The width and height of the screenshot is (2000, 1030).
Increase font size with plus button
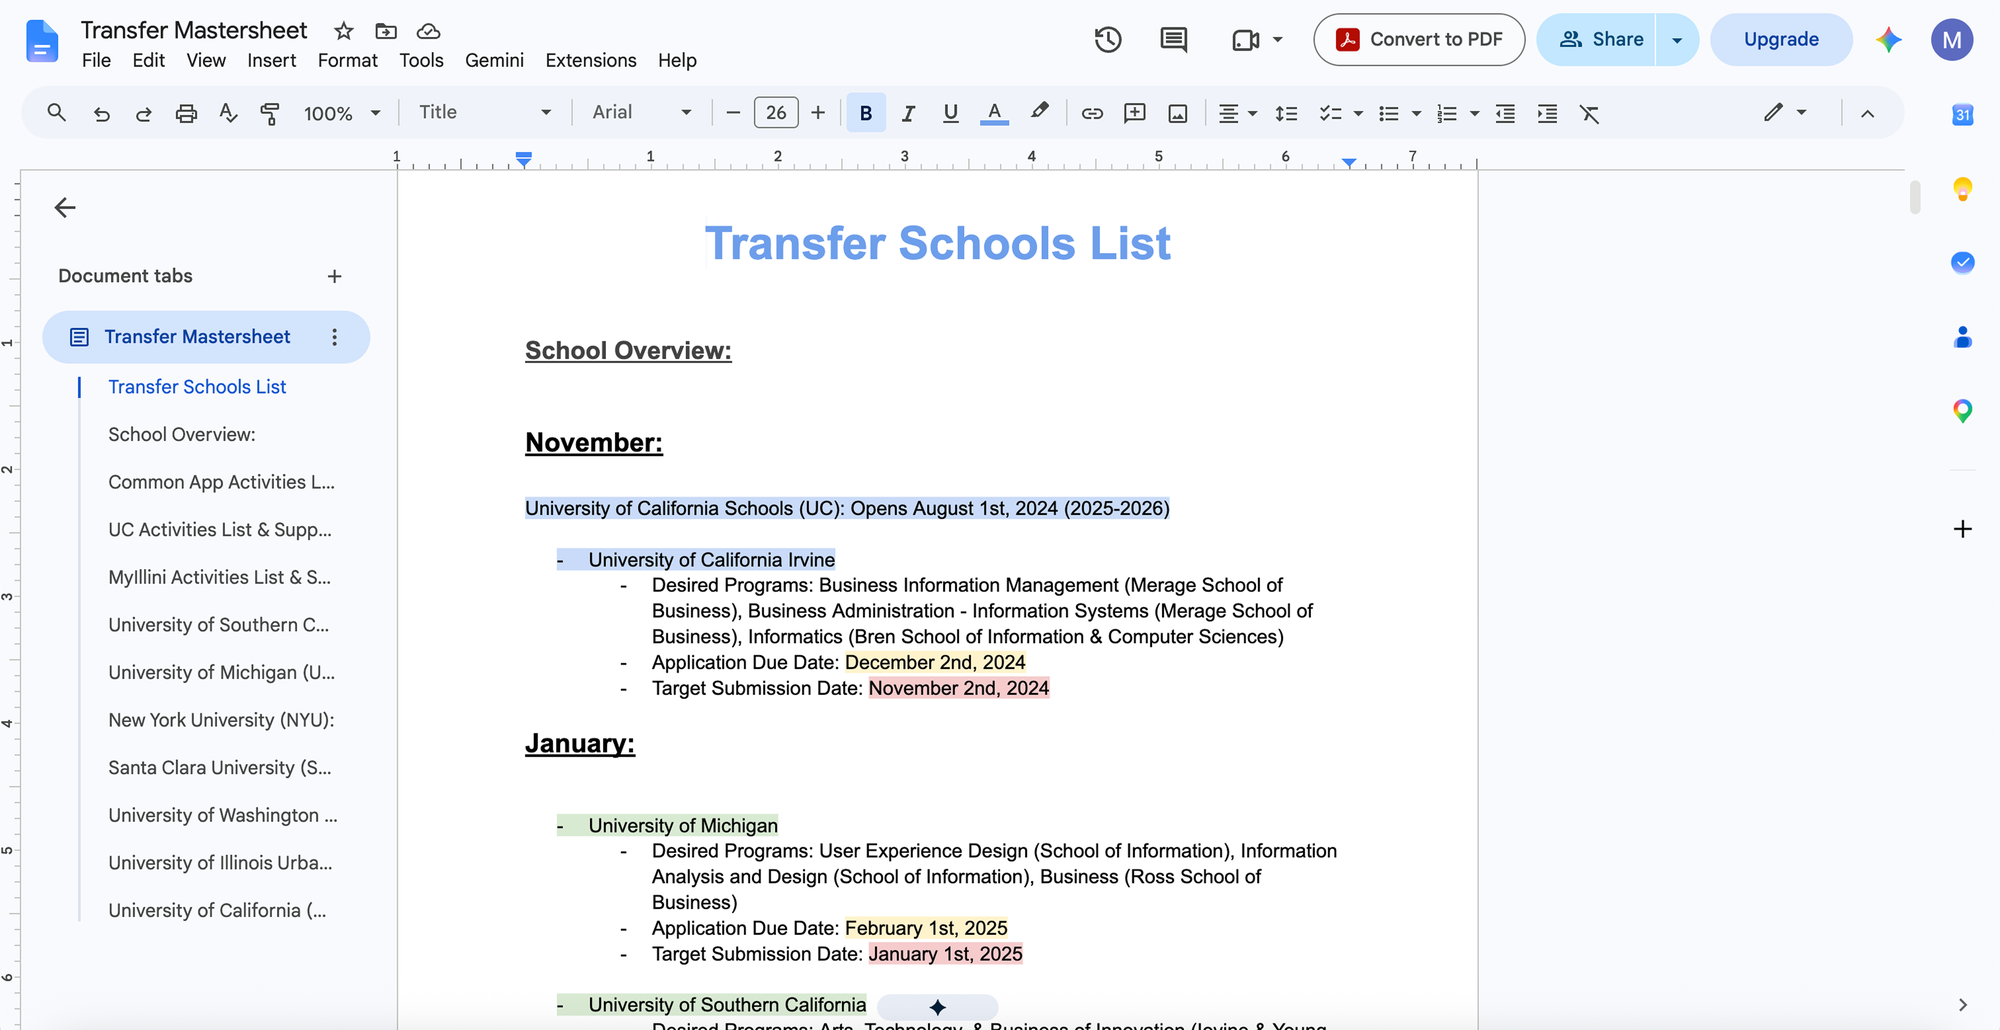point(818,113)
